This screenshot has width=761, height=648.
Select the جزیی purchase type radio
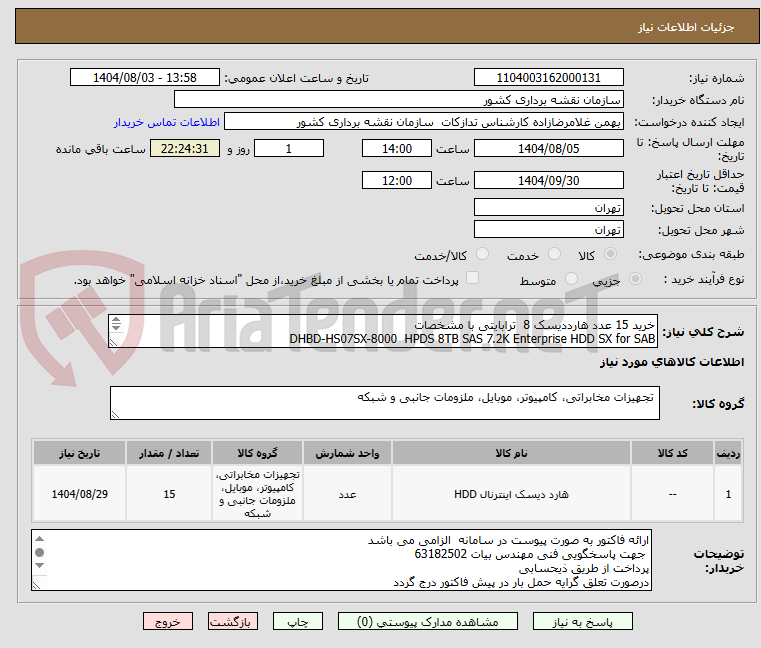click(x=635, y=279)
